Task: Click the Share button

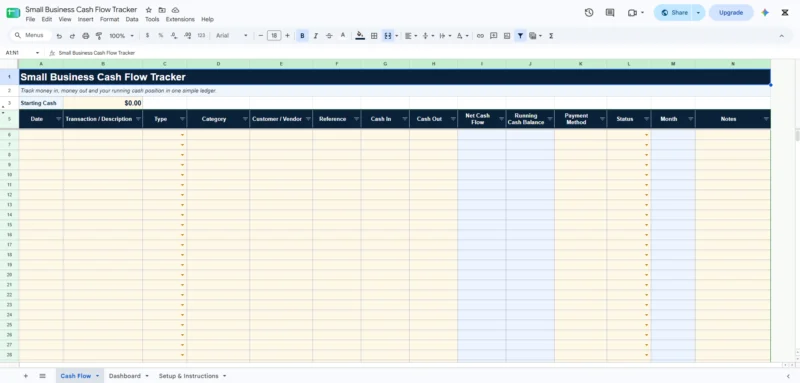Action: (x=673, y=13)
